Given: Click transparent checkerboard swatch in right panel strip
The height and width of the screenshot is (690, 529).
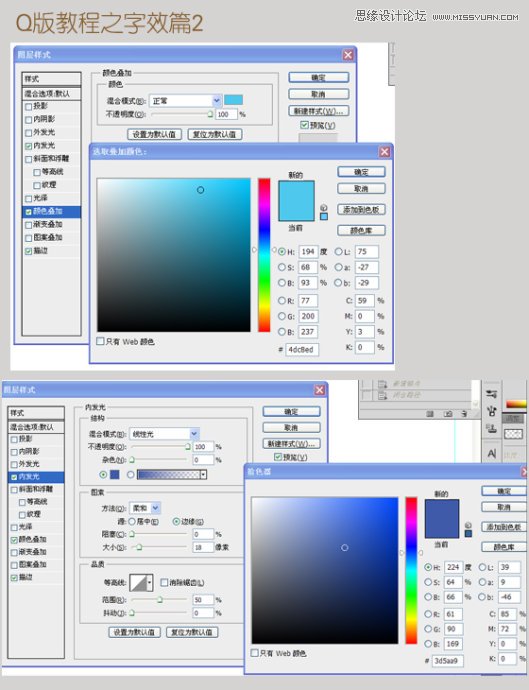Looking at the screenshot, I should [x=513, y=434].
